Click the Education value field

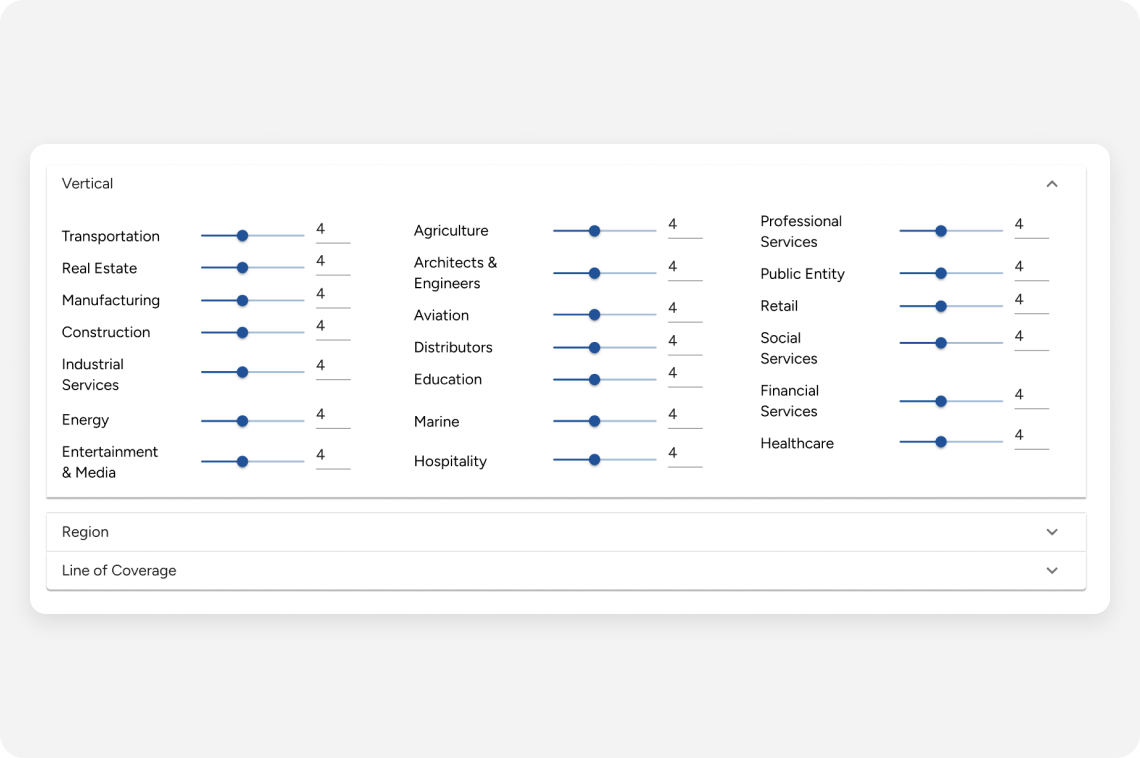(x=685, y=374)
